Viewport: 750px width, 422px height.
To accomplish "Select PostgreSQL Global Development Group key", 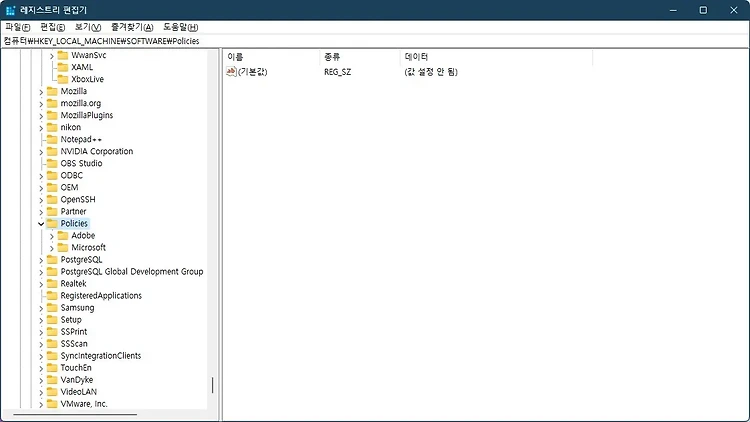I will [132, 271].
